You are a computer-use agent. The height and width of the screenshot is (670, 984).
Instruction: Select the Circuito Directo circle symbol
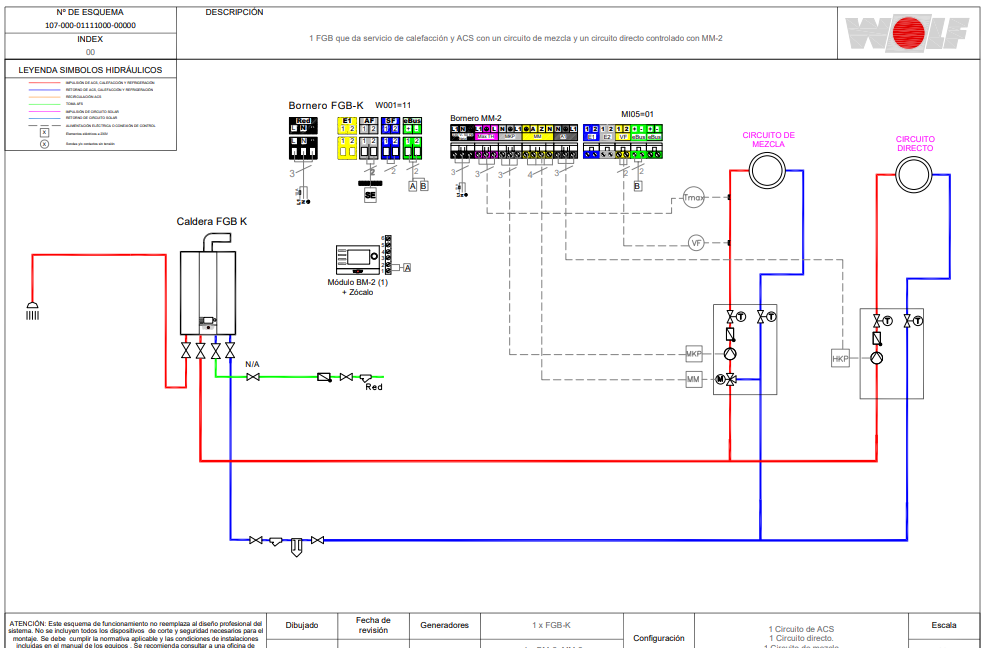click(914, 174)
